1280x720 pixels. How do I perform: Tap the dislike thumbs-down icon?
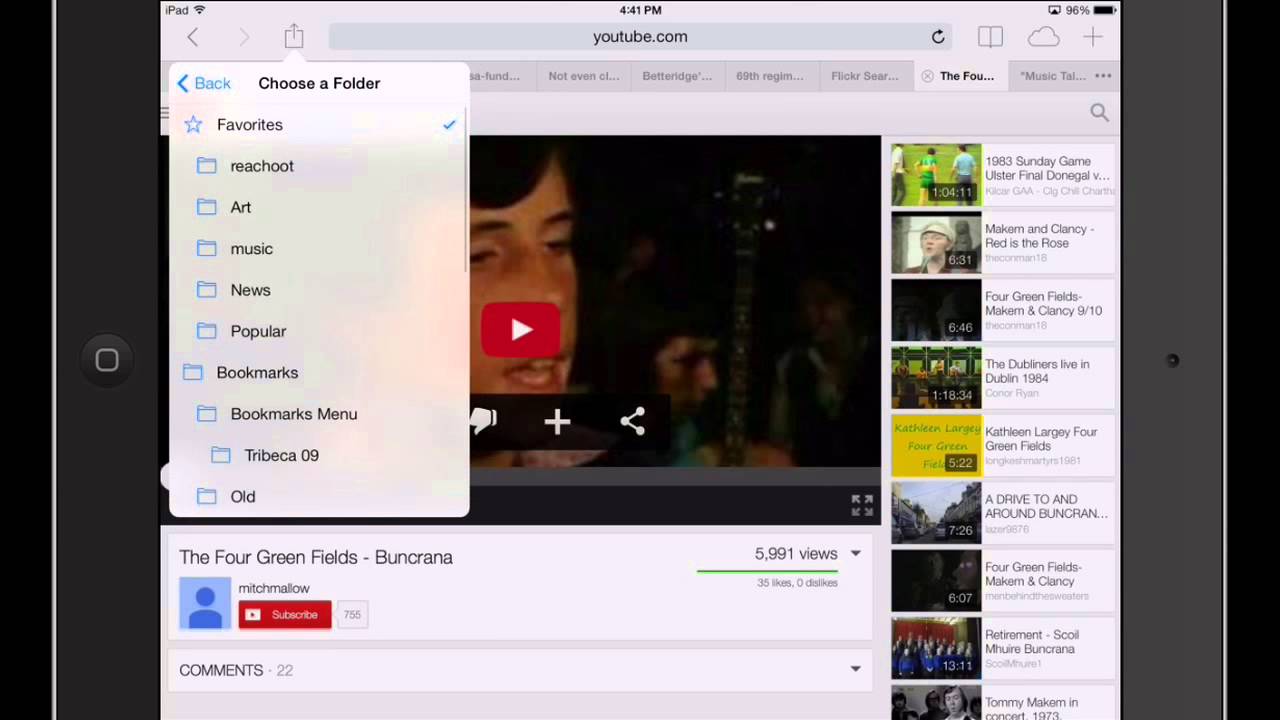coord(484,421)
